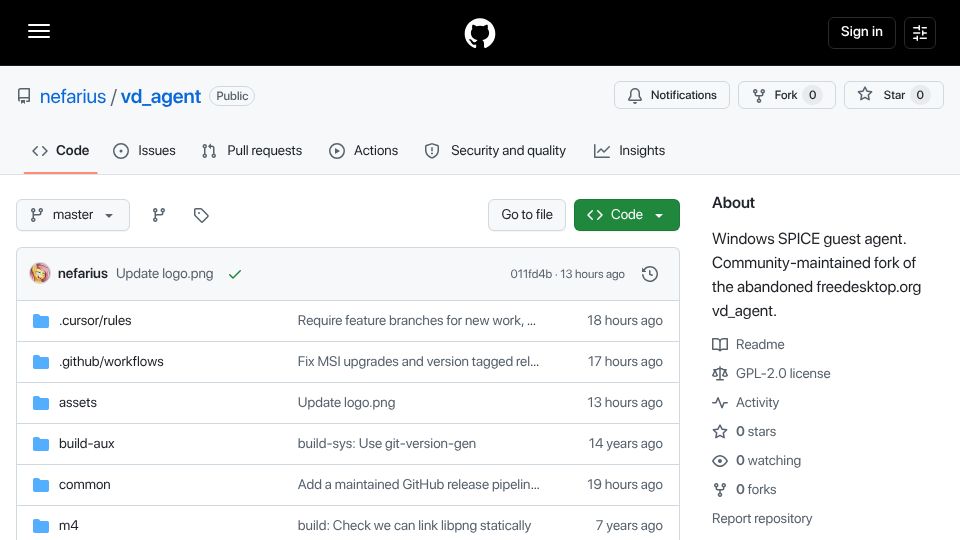The image size is (960, 540).
Task: Click folder icon beside .github/workflows
Action: tap(41, 362)
